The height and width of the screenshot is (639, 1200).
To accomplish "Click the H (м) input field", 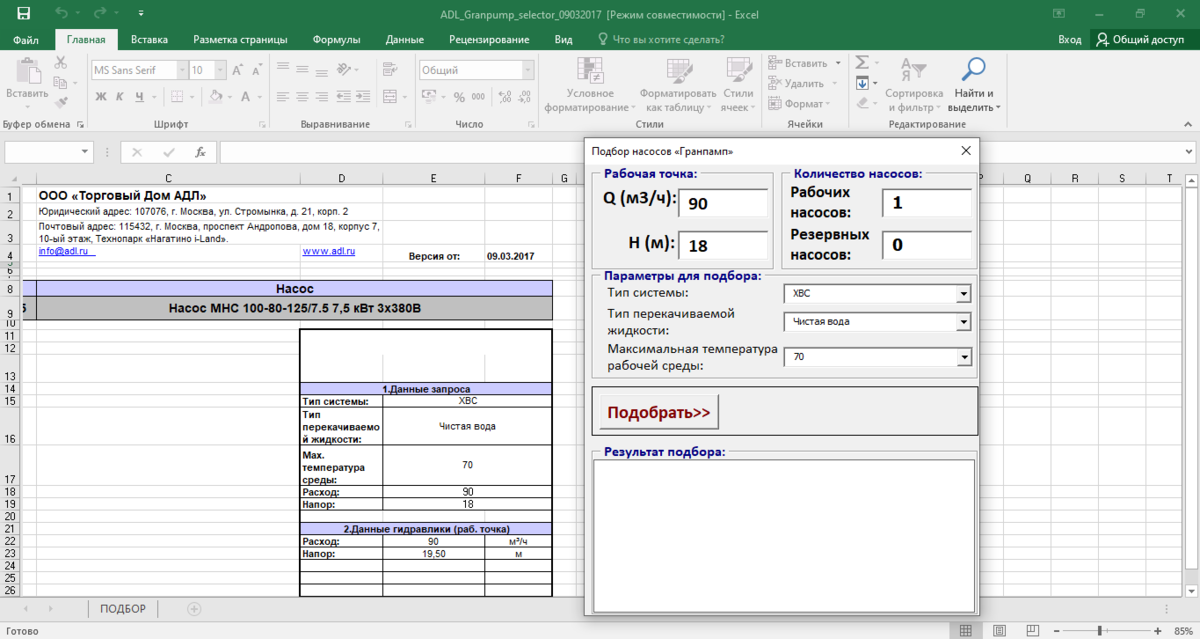I will 724,245.
